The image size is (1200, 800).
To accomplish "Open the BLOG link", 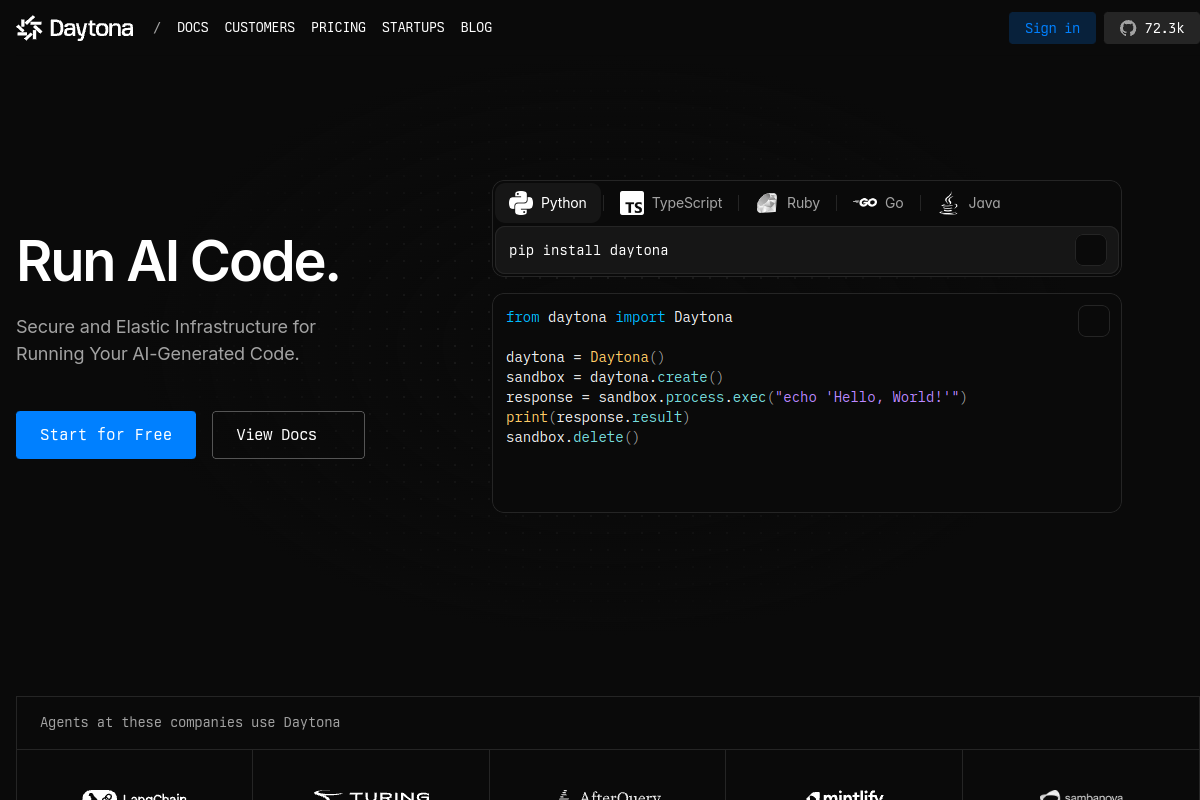I will coord(476,28).
